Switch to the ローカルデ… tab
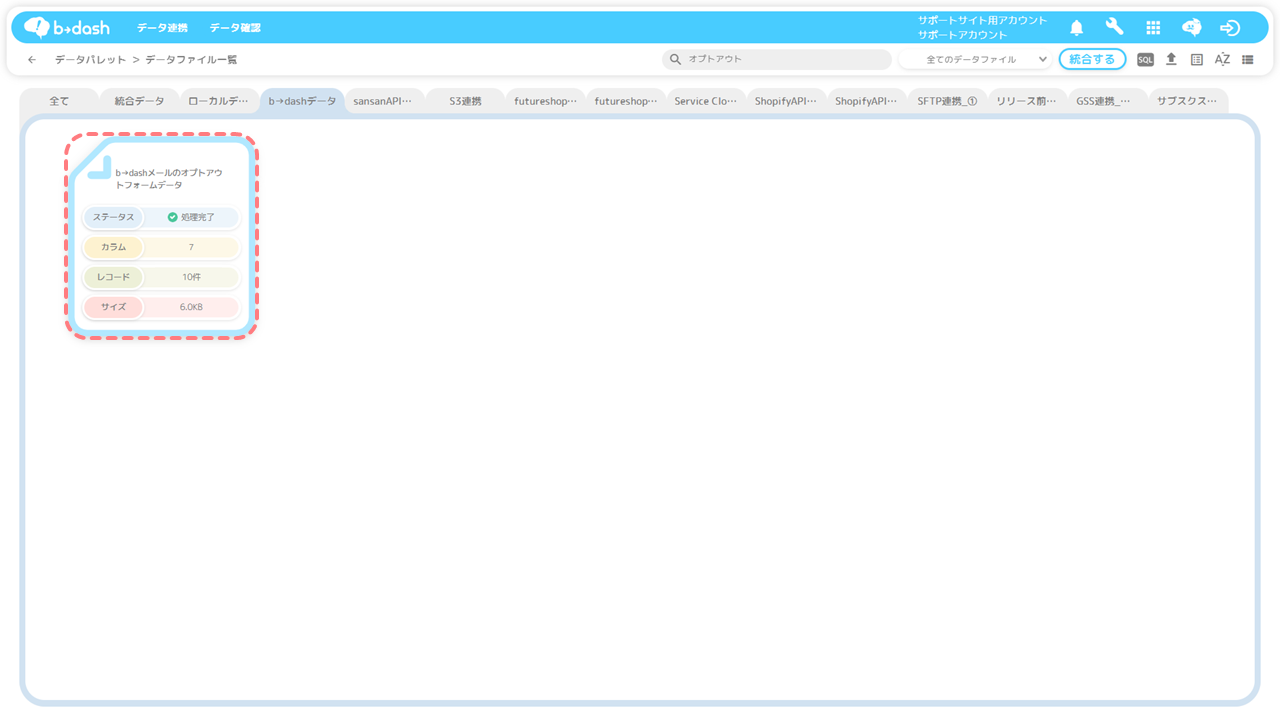Viewport: 1280px width, 720px height. pyautogui.click(x=219, y=101)
